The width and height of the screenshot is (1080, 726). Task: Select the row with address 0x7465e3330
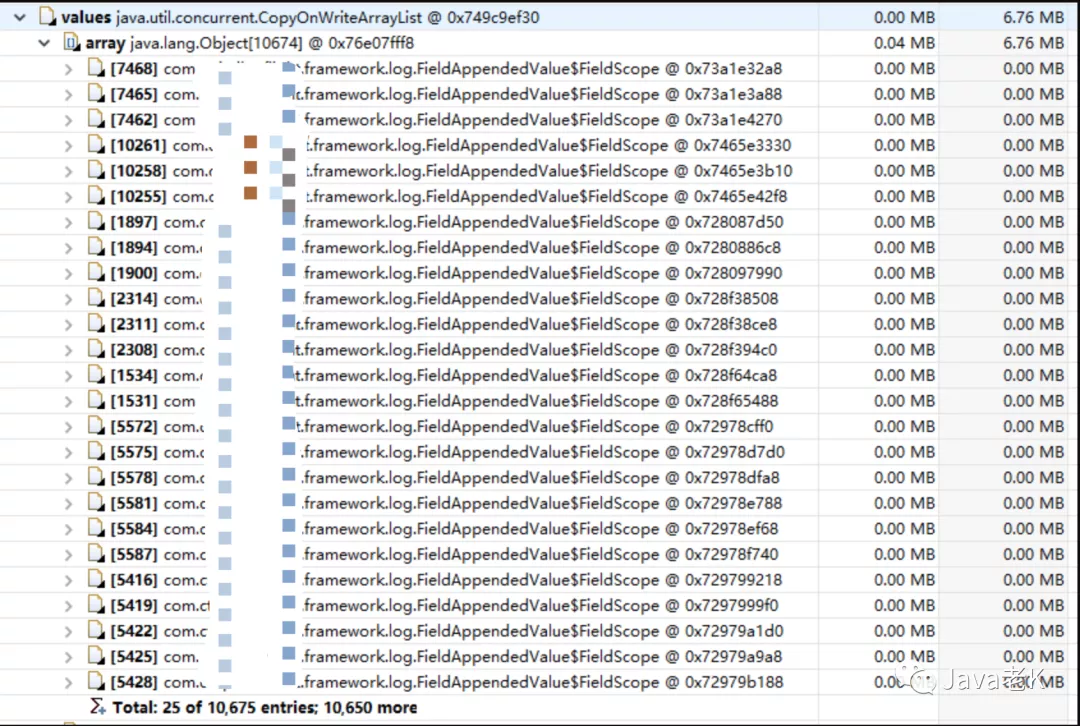[540, 145]
